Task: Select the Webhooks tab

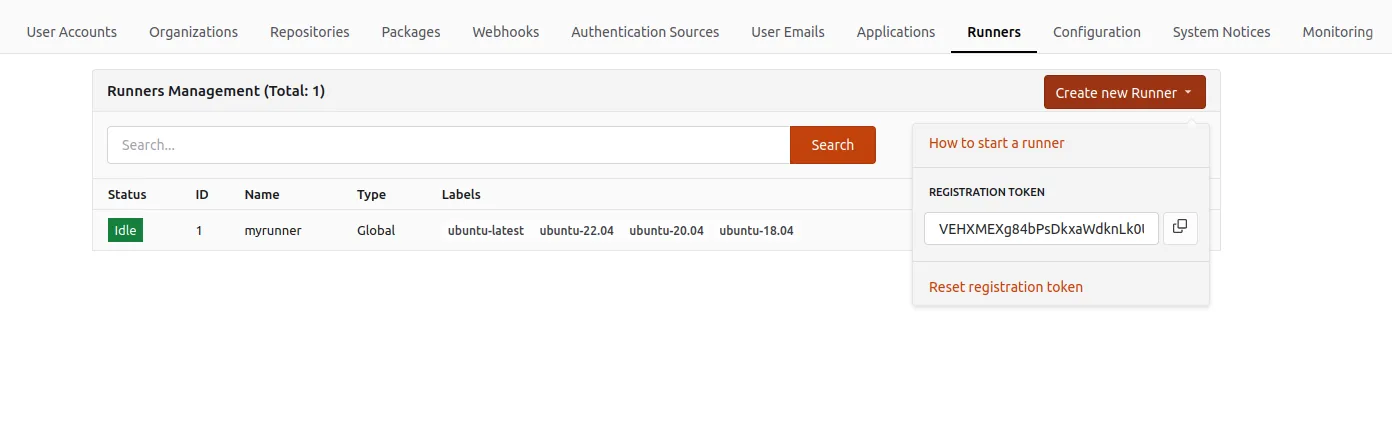Action: pyautogui.click(x=506, y=32)
